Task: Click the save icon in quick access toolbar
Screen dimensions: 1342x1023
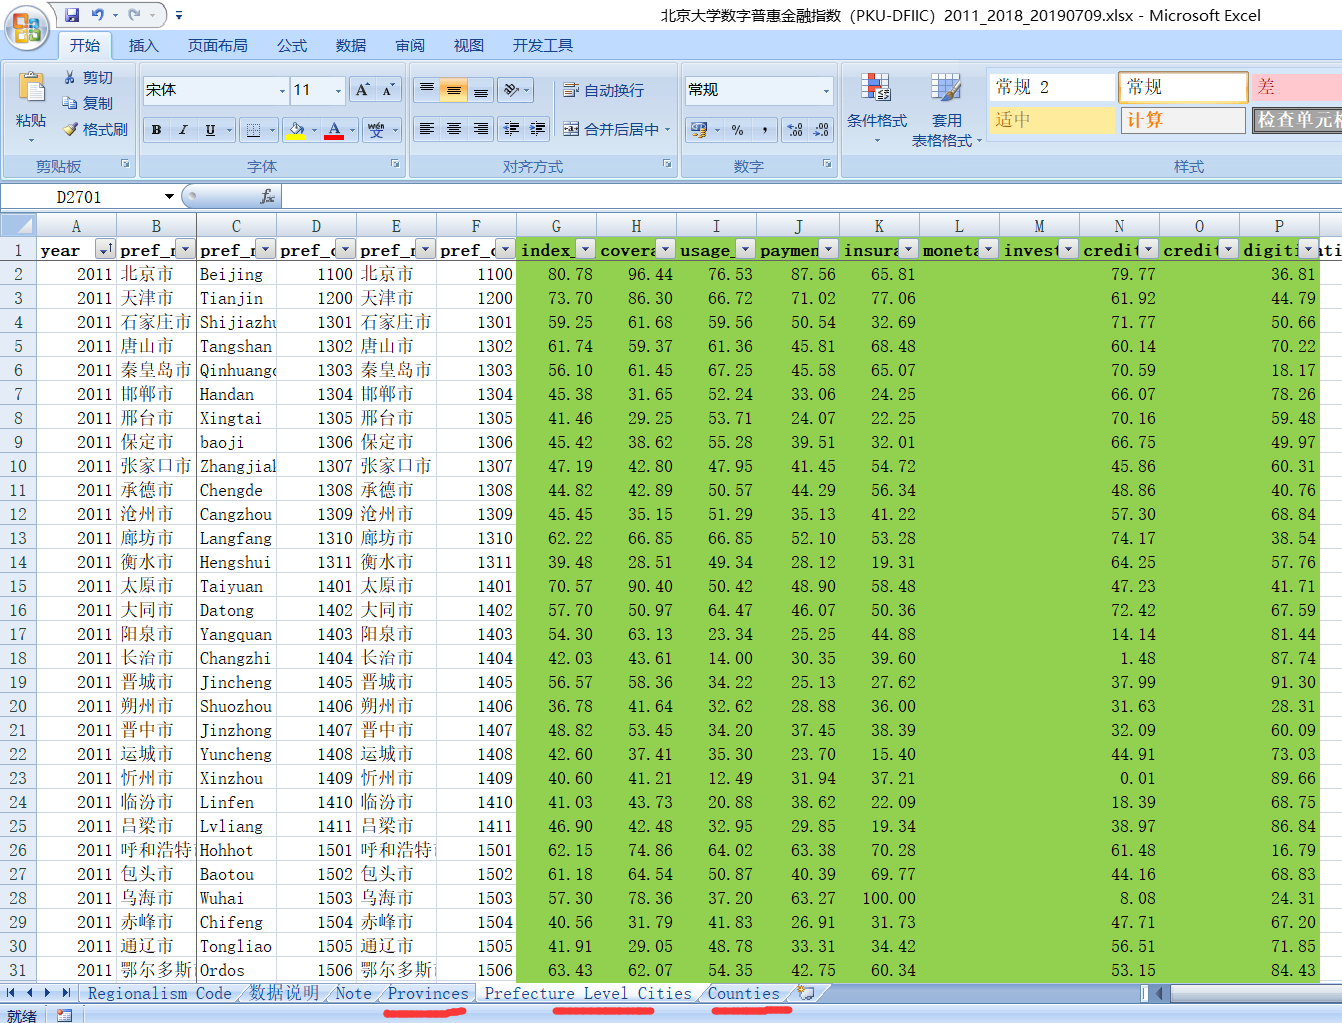Action: point(72,15)
